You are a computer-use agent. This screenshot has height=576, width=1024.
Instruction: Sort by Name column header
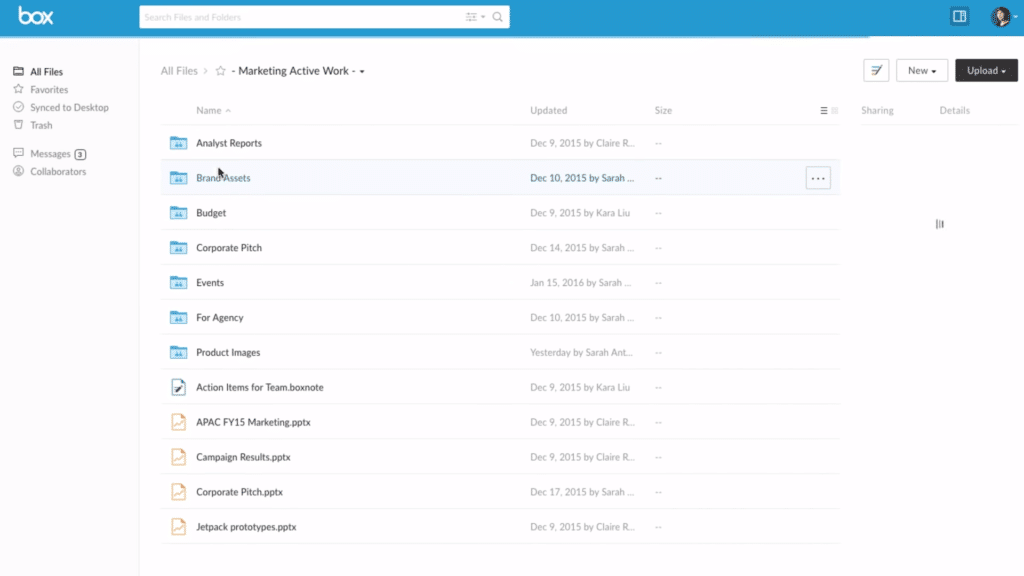(213, 110)
